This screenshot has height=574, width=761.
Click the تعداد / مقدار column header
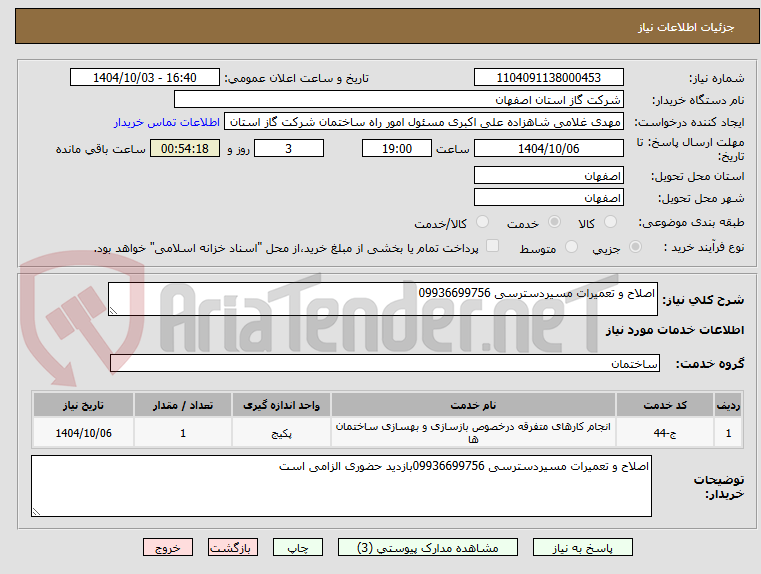pyautogui.click(x=183, y=405)
